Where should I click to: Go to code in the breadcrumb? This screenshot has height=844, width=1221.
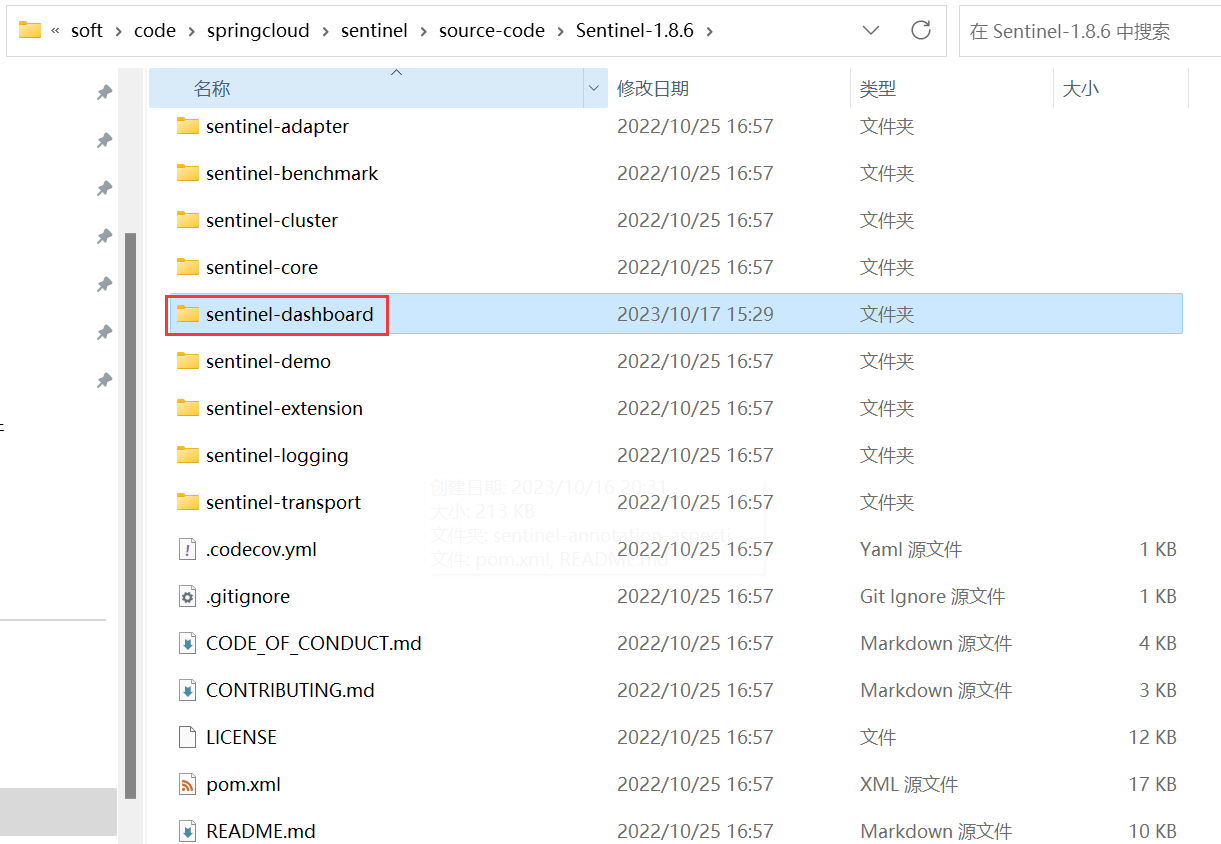point(155,31)
